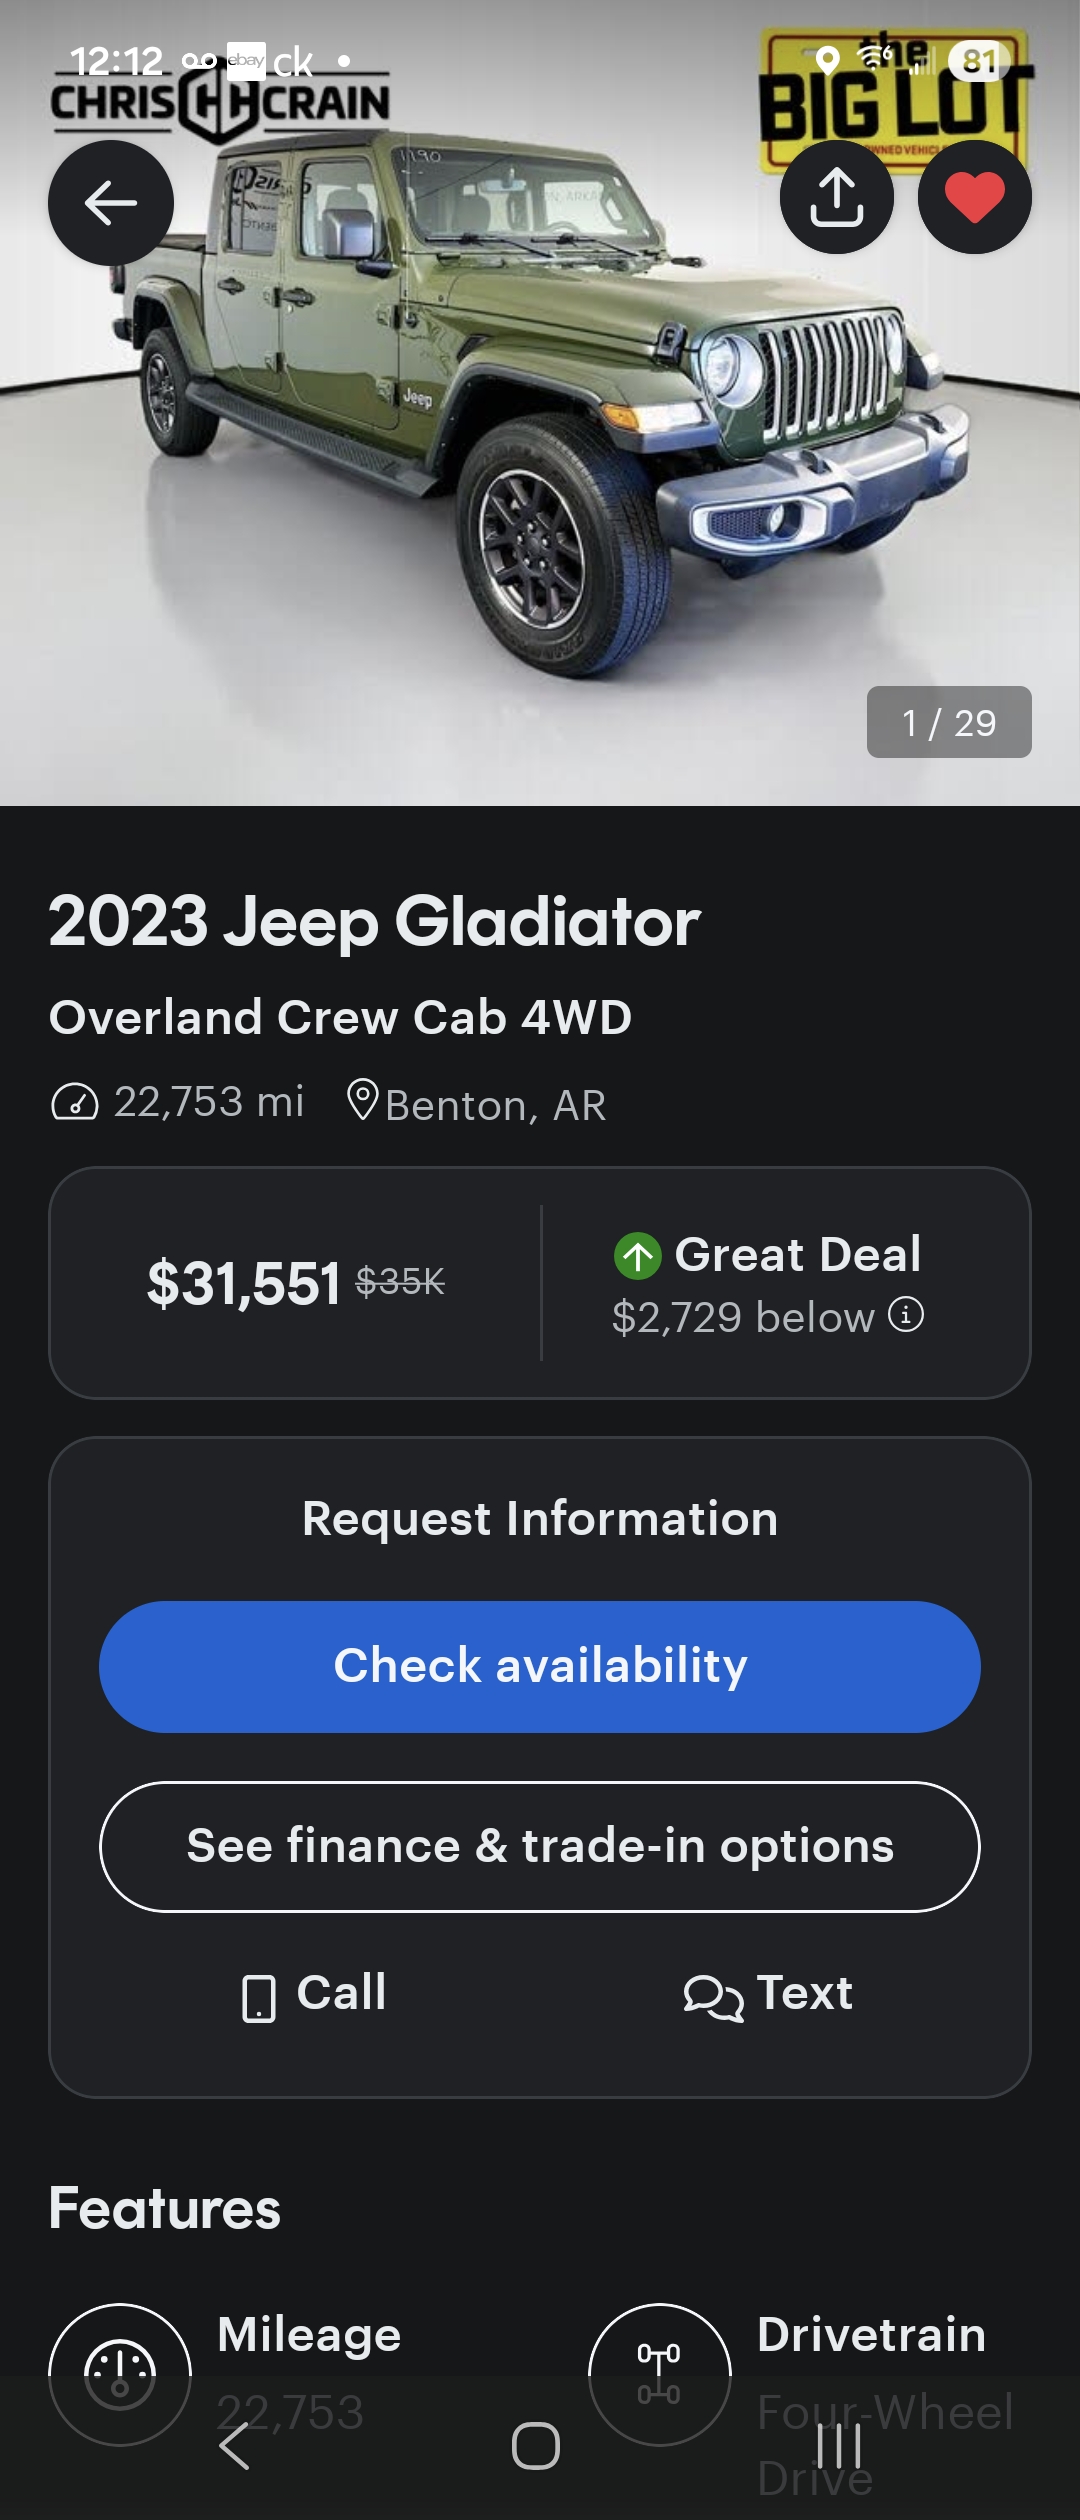Open See finance & trade-in options
The image size is (1080, 2520).
540,1846
